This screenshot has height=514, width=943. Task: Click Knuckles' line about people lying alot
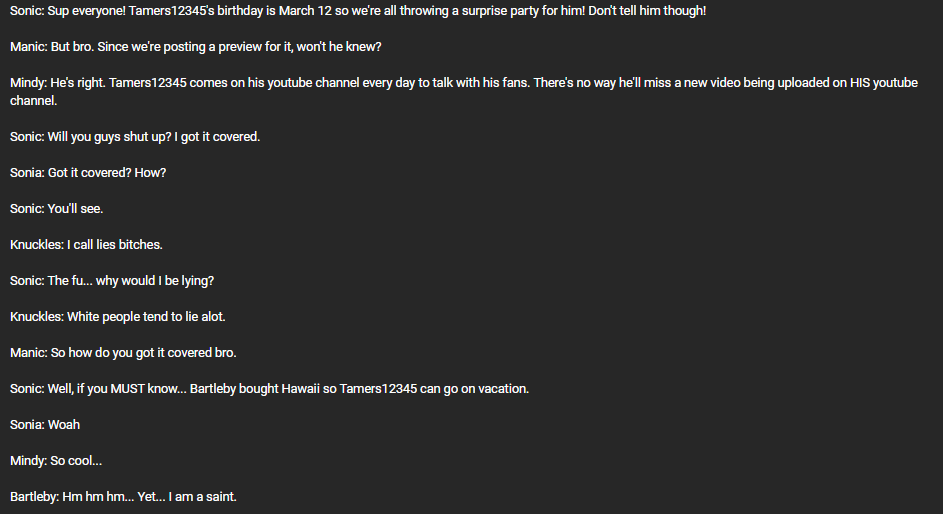pyautogui.click(x=117, y=317)
